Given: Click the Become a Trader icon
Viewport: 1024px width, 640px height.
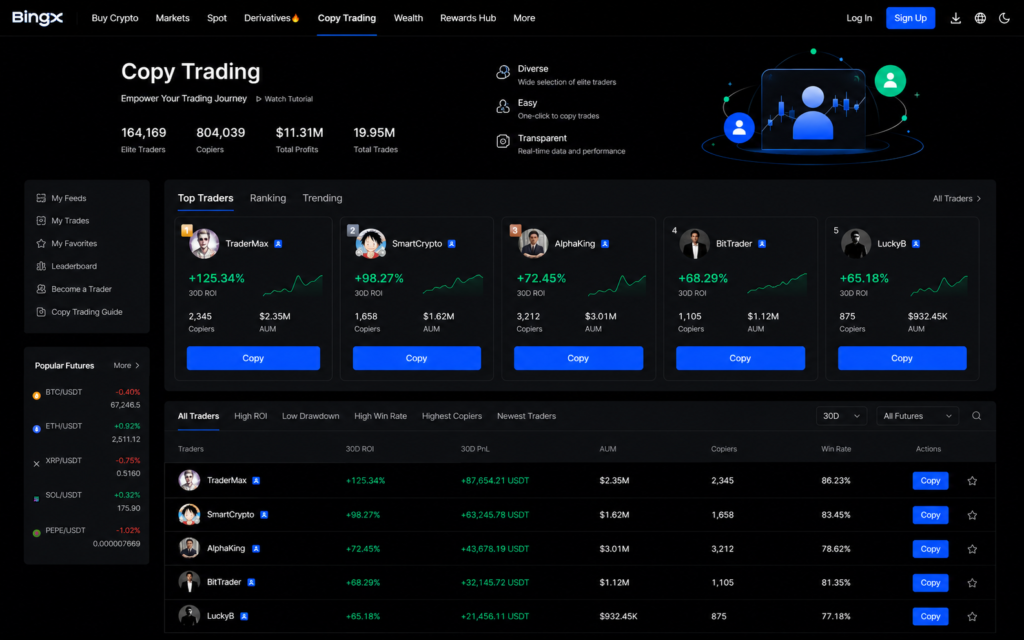Looking at the screenshot, I should point(41,289).
